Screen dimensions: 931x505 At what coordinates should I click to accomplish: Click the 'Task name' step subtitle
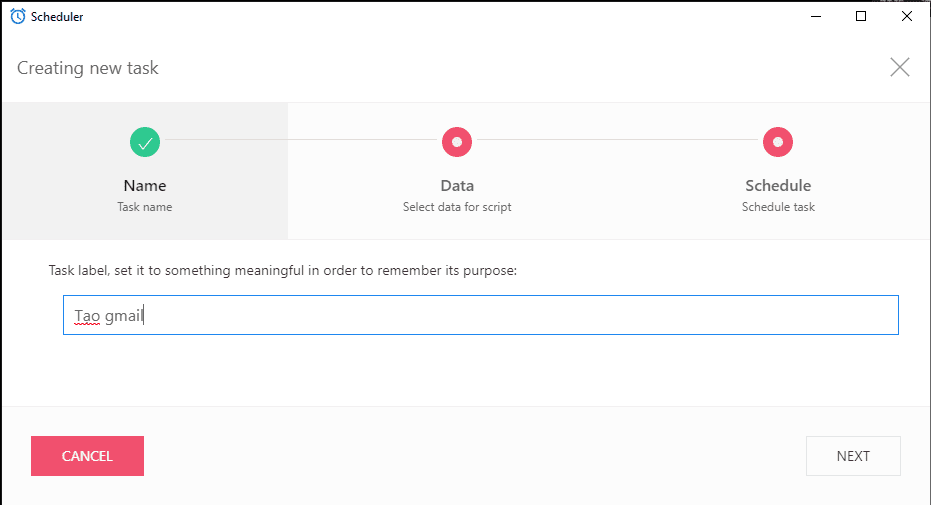tap(145, 207)
